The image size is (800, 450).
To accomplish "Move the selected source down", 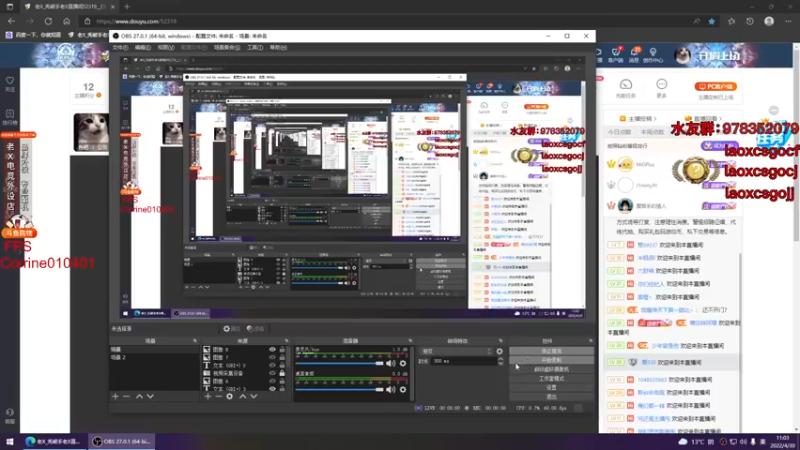I will tap(254, 396).
